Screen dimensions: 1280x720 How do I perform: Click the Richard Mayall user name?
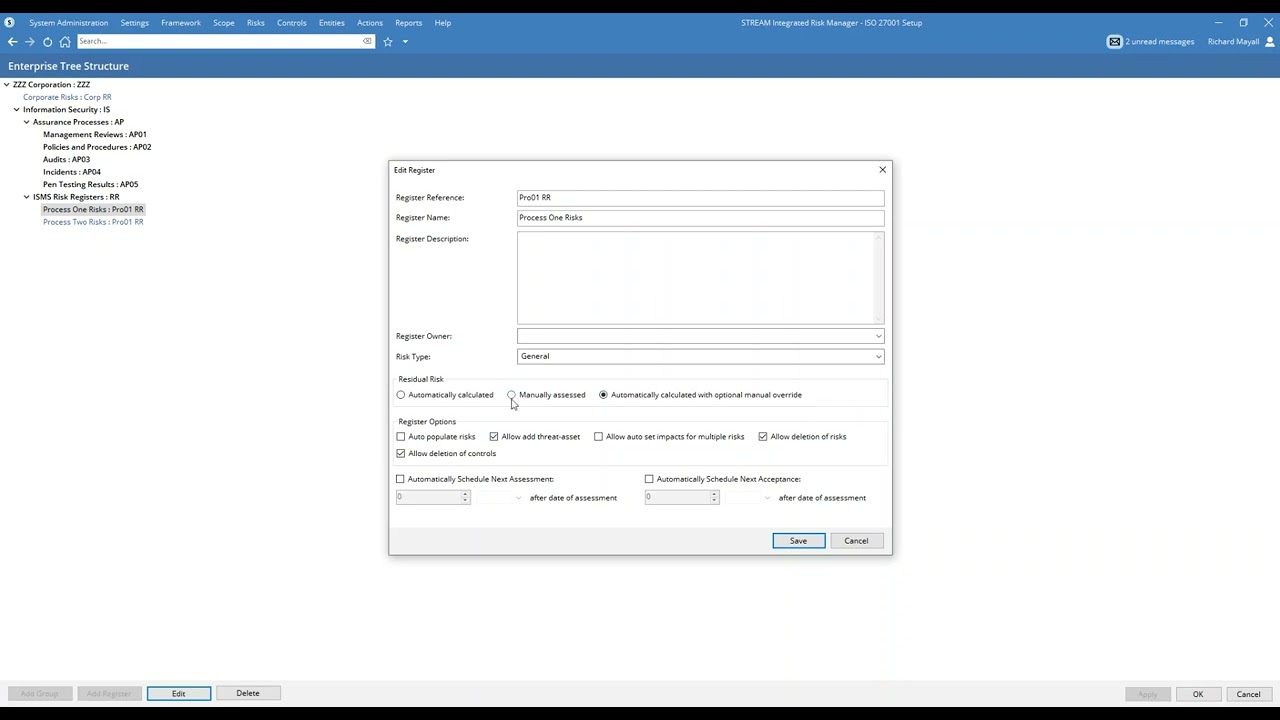tap(1233, 42)
